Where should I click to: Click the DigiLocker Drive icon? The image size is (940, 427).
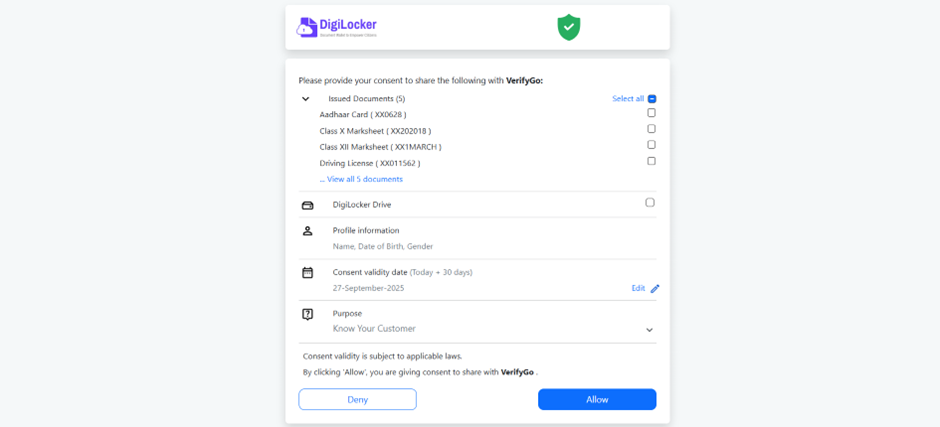(x=308, y=205)
